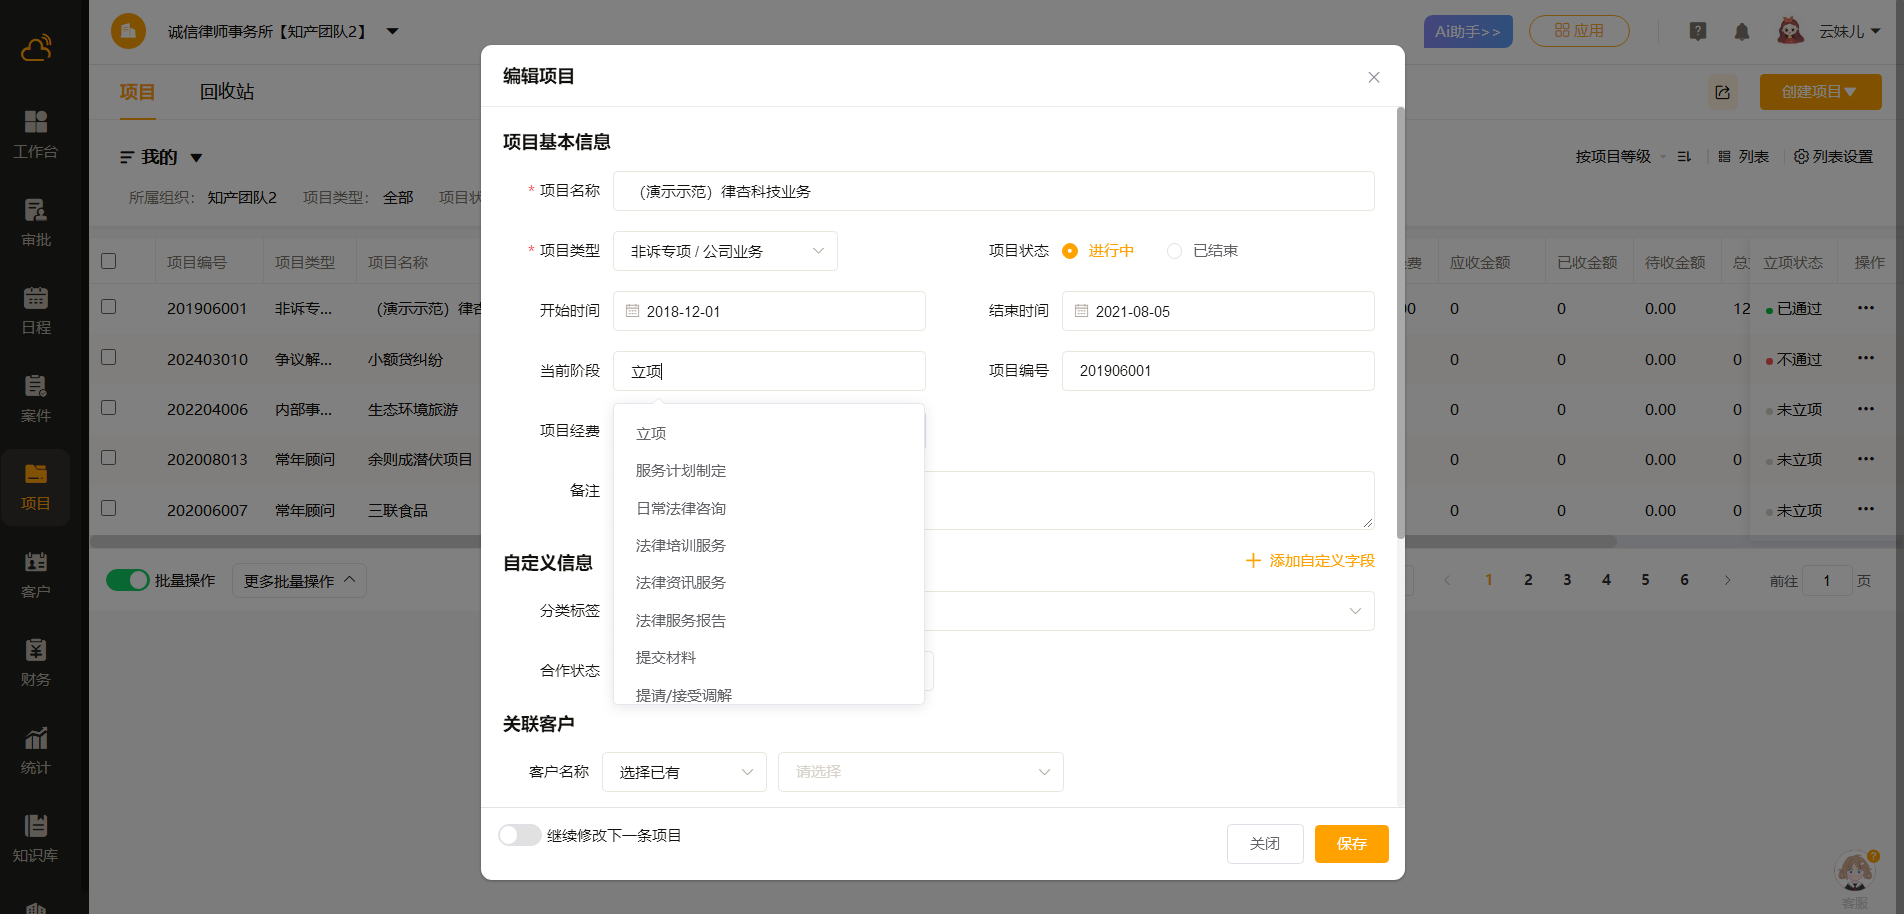This screenshot has width=1904, height=914.
Task: Choose 法律培训服务 from stage list
Action: [x=681, y=546]
